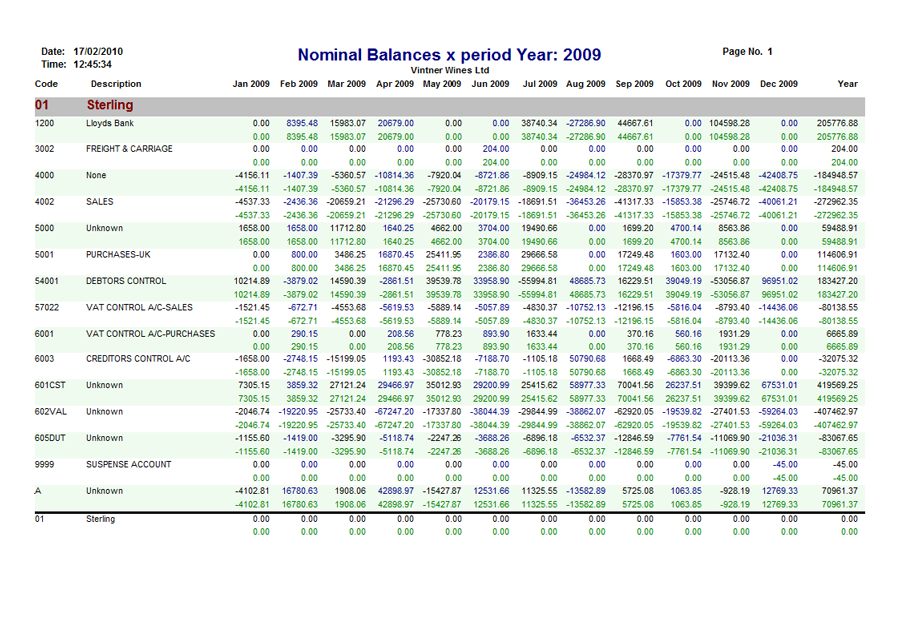Click the Aug 2009 column header
This screenshot has height=636, width=900.
coord(585,84)
